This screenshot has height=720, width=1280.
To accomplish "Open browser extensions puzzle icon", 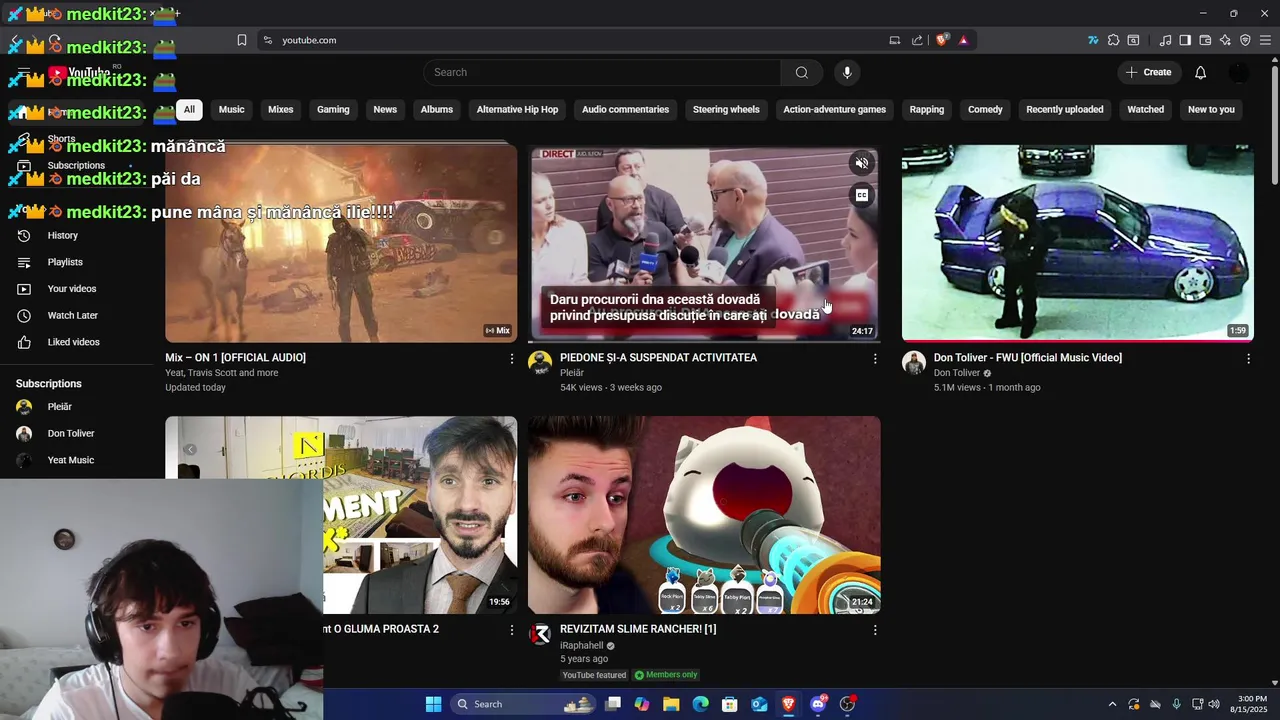I will click(1113, 40).
